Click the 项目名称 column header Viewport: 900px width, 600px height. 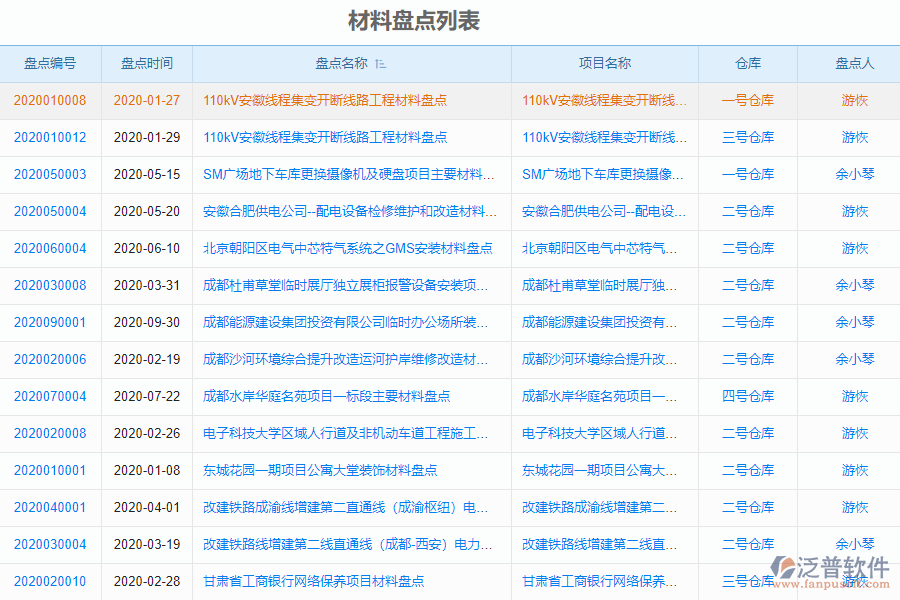coord(605,63)
